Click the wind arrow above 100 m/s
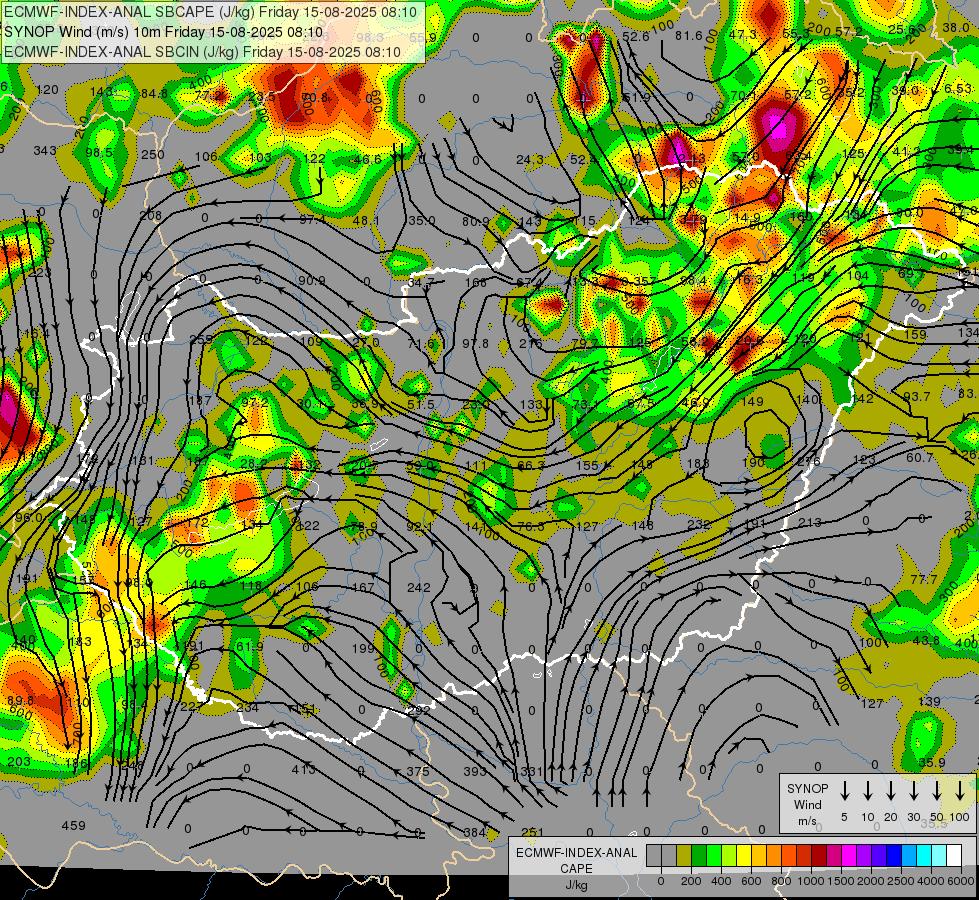 pos(960,791)
